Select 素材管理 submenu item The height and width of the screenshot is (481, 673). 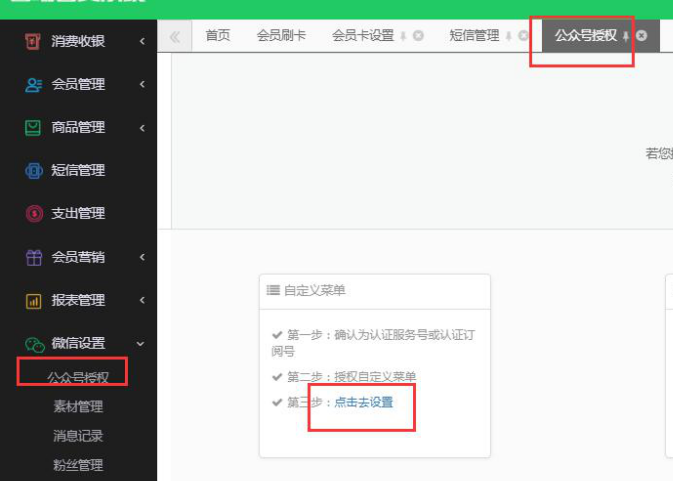click(x=78, y=406)
